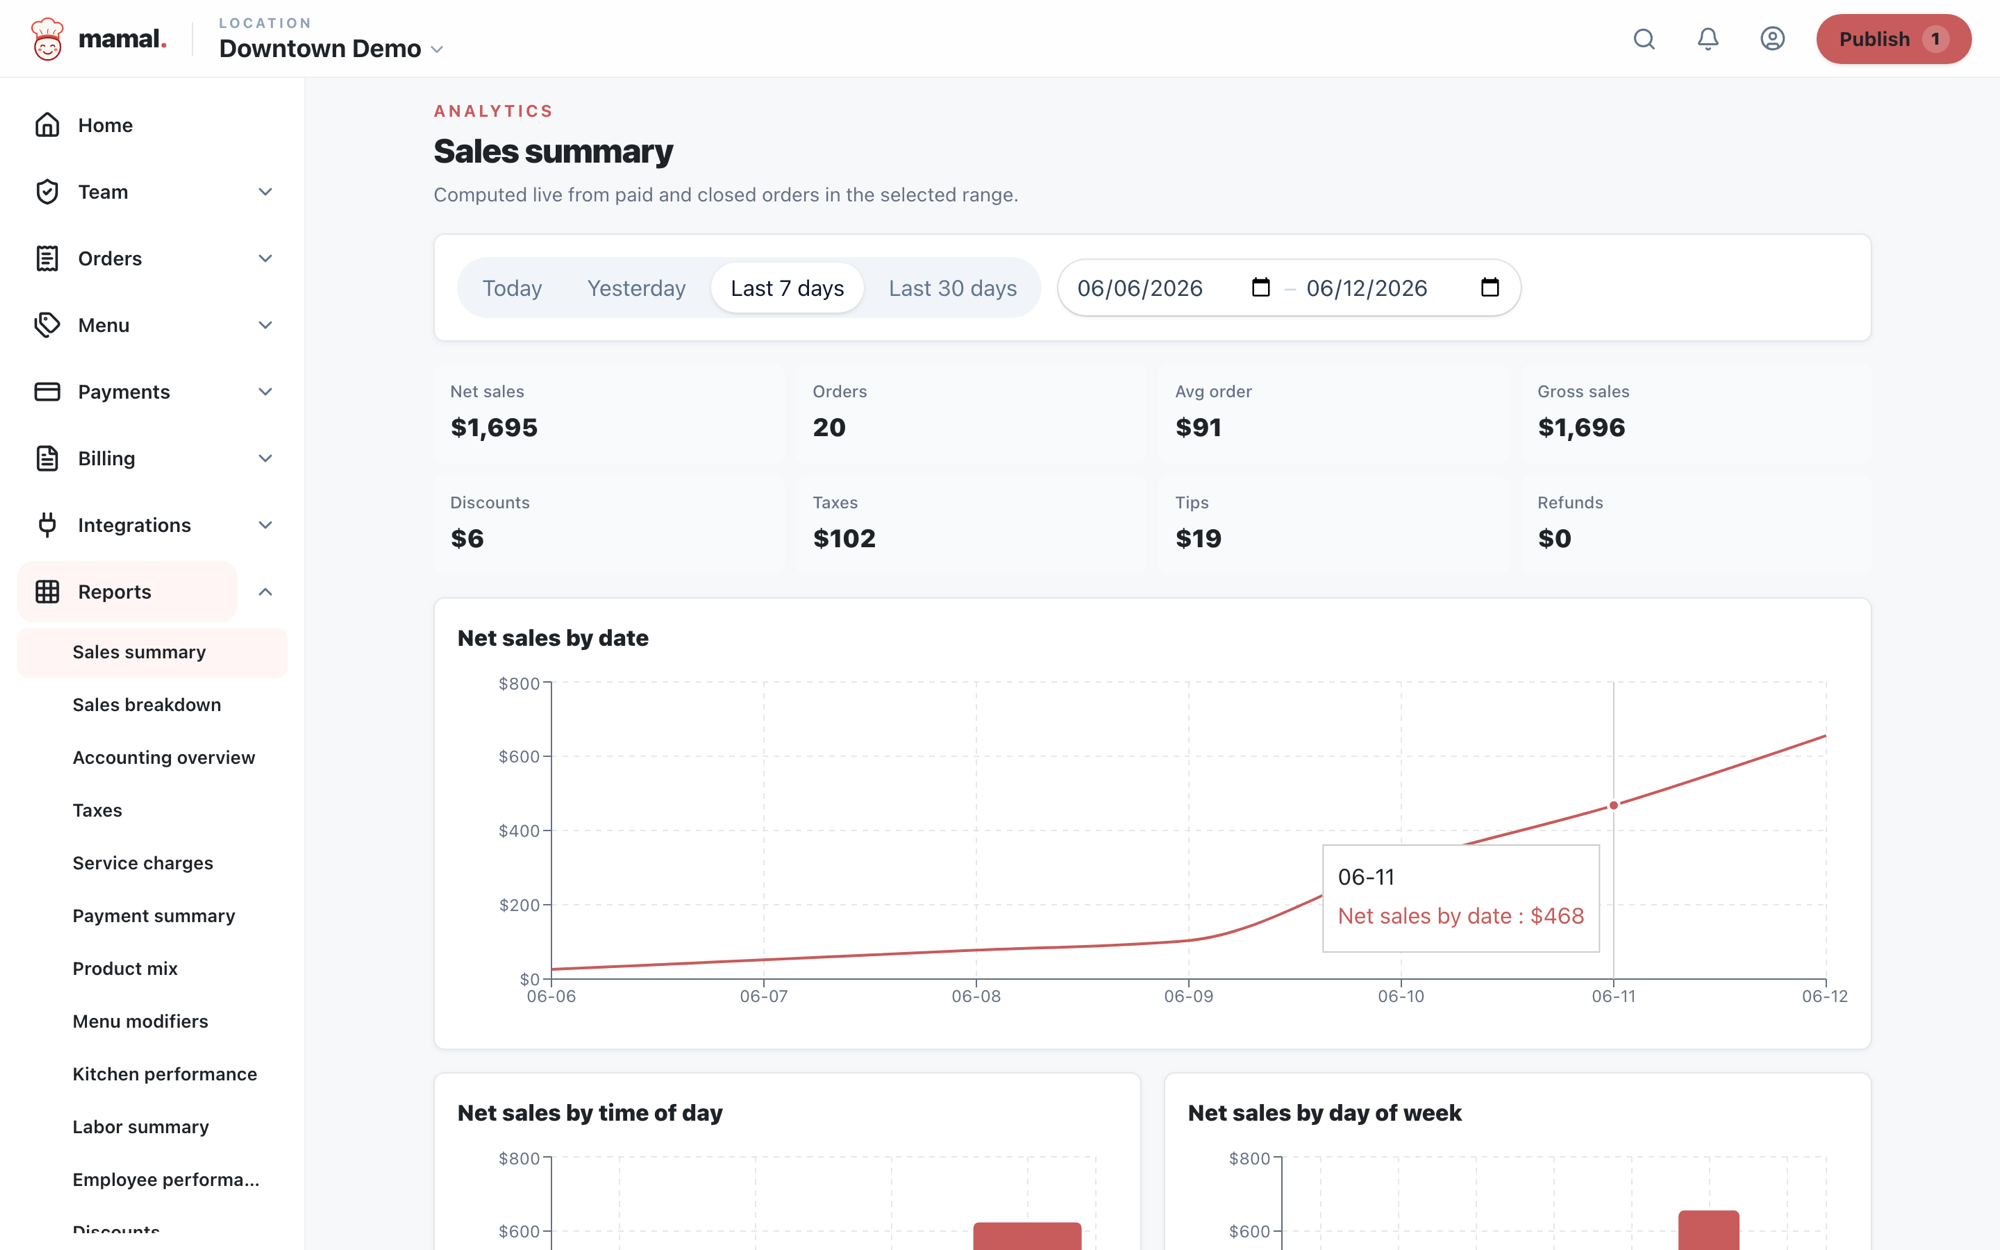Open Payment summary report
Viewport: 2000px width, 1250px height.
click(152, 916)
